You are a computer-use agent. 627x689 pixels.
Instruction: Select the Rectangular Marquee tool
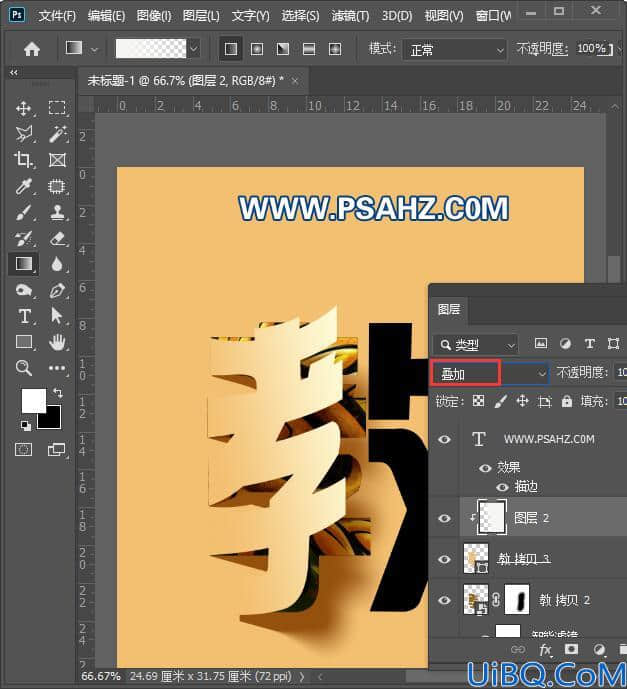click(x=57, y=108)
